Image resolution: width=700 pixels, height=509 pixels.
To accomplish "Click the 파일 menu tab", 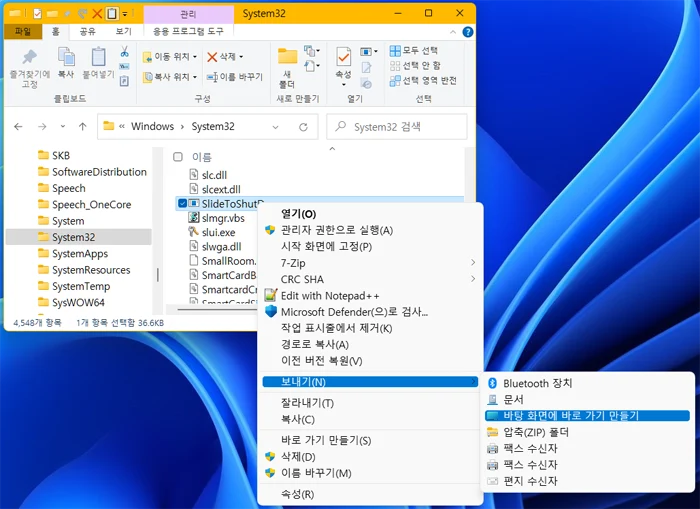I will click(x=23, y=31).
